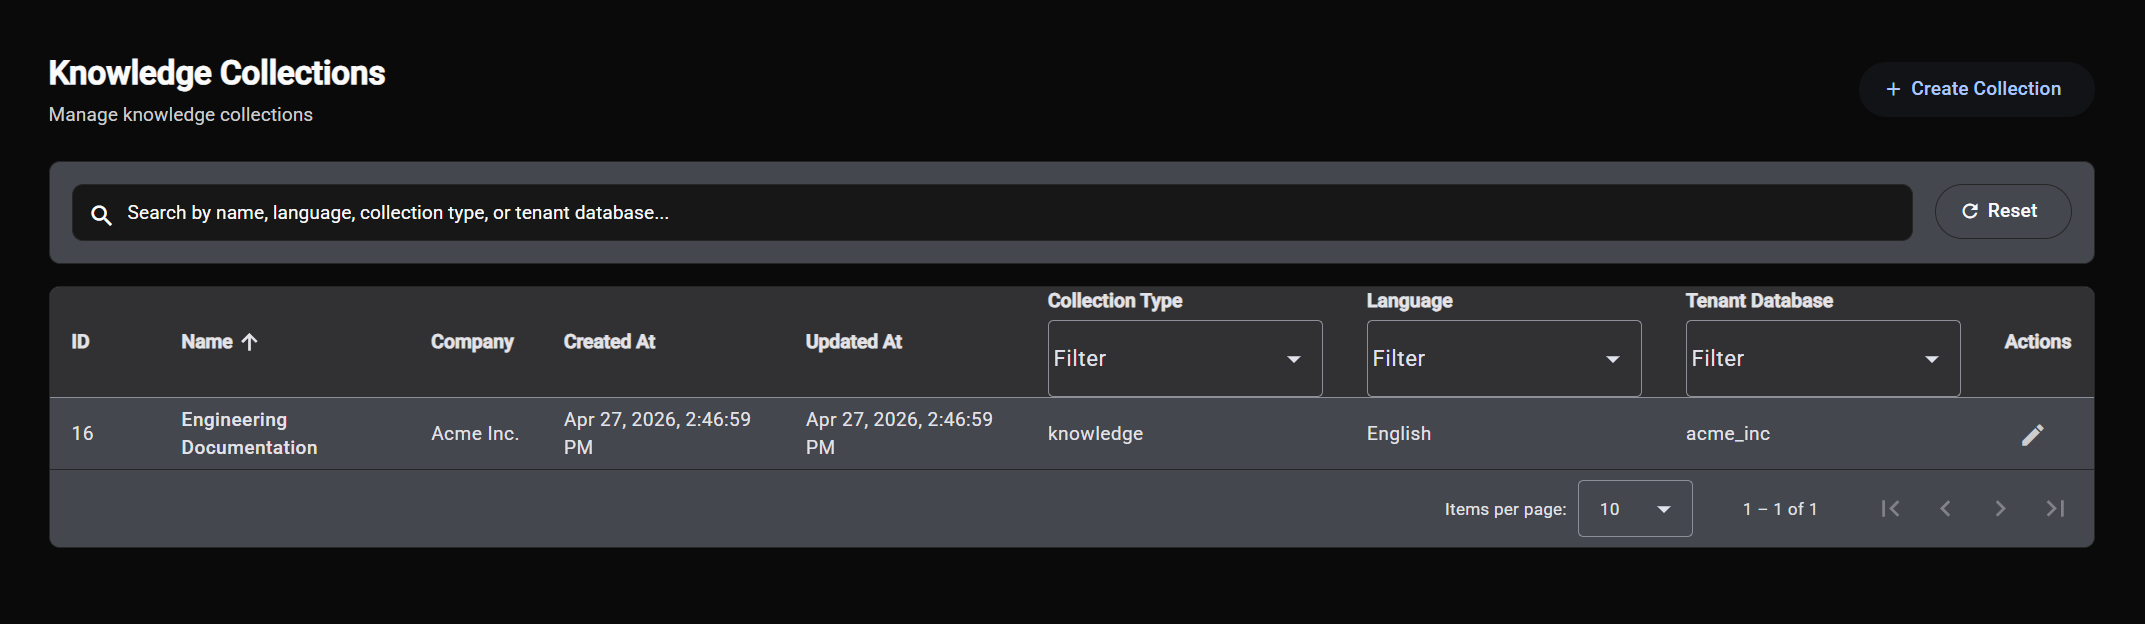Open the Collection Type filter dropdown
The height and width of the screenshot is (624, 2145).
1185,358
